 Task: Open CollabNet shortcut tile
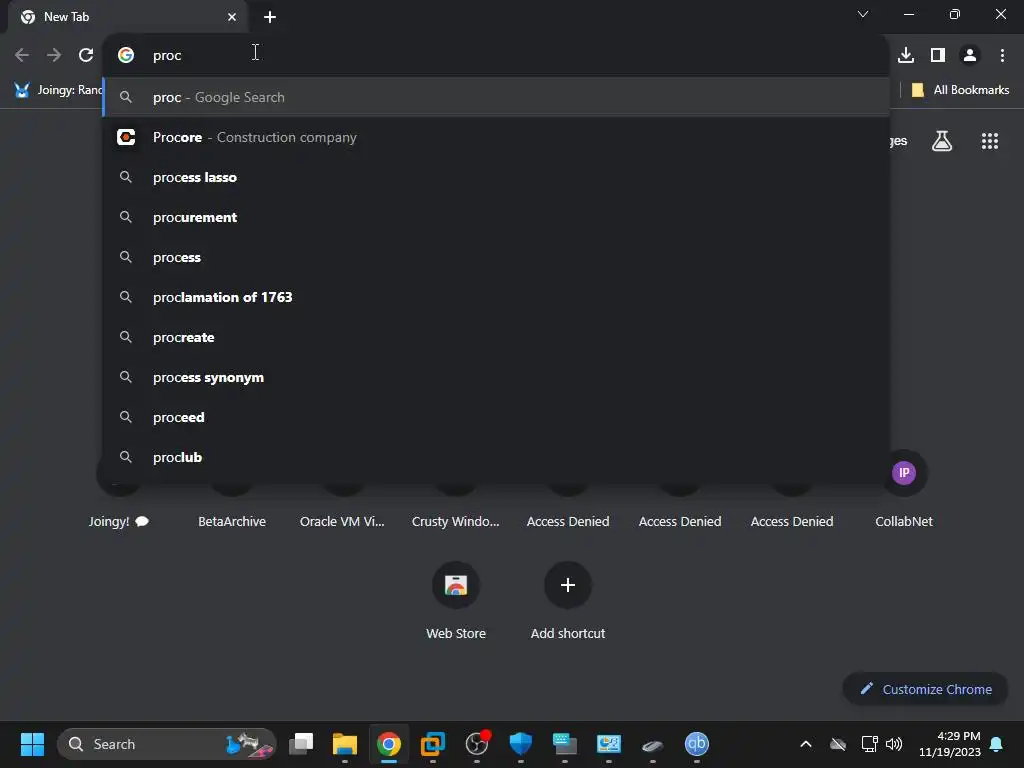point(904,488)
